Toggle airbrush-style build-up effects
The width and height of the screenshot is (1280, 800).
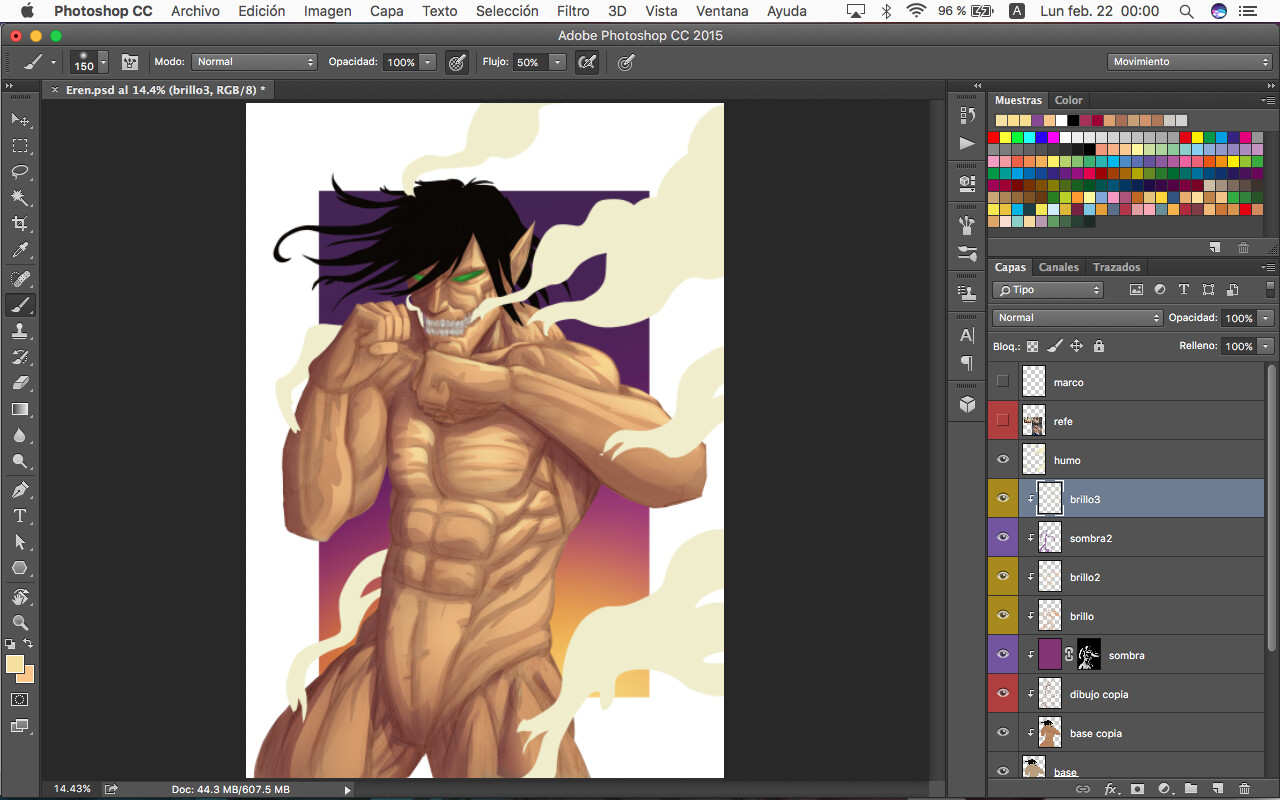[587, 62]
